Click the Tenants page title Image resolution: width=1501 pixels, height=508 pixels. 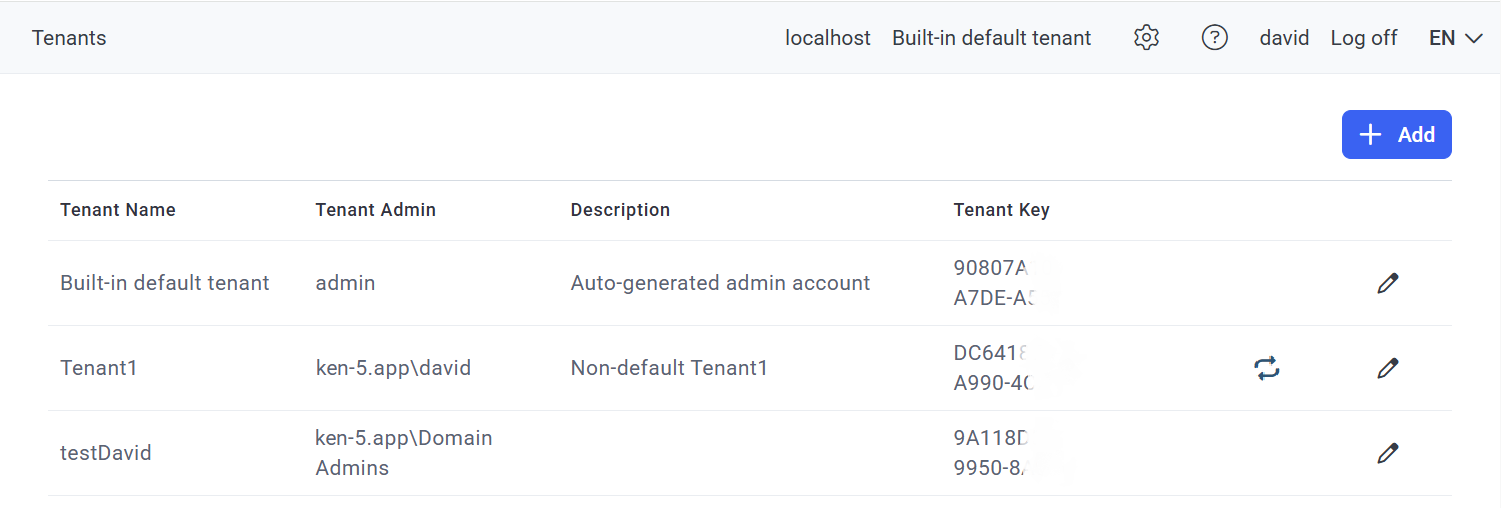(x=69, y=38)
